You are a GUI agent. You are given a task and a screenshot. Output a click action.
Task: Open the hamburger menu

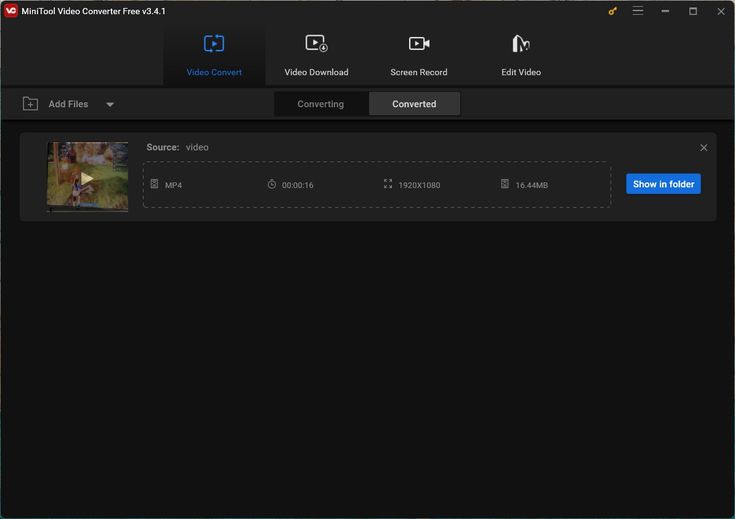coord(638,11)
